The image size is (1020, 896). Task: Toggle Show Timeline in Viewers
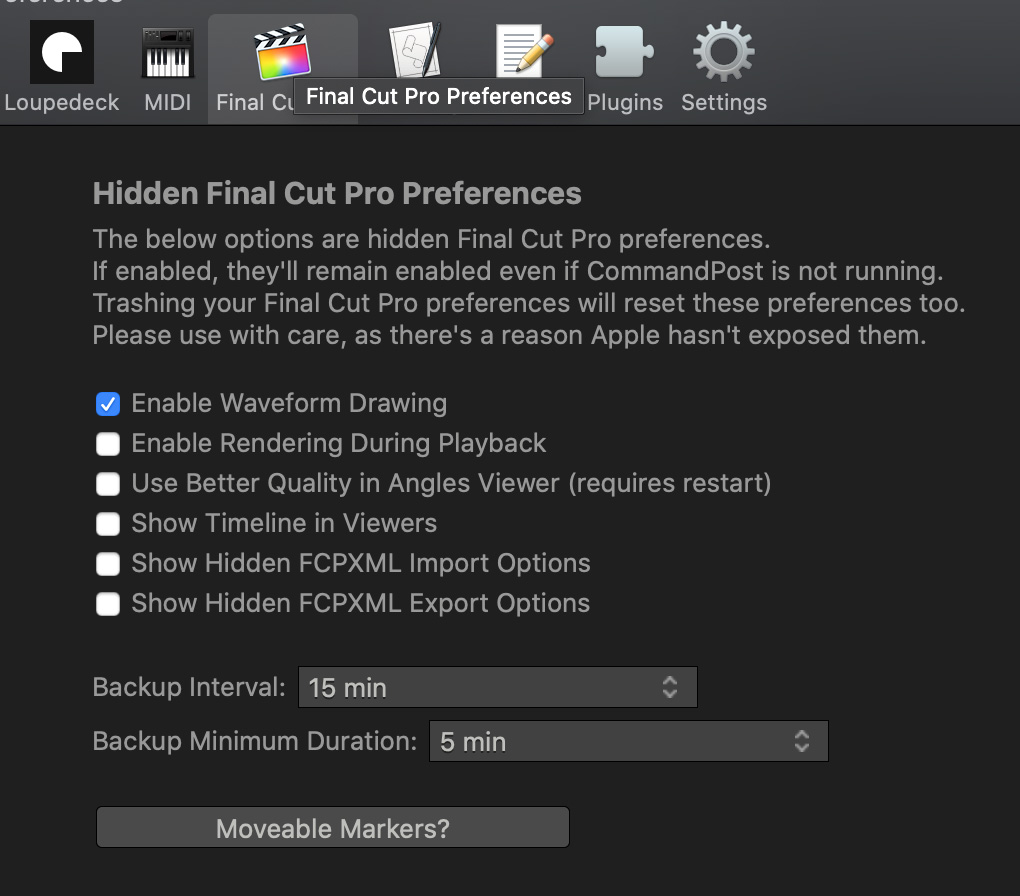(x=108, y=524)
